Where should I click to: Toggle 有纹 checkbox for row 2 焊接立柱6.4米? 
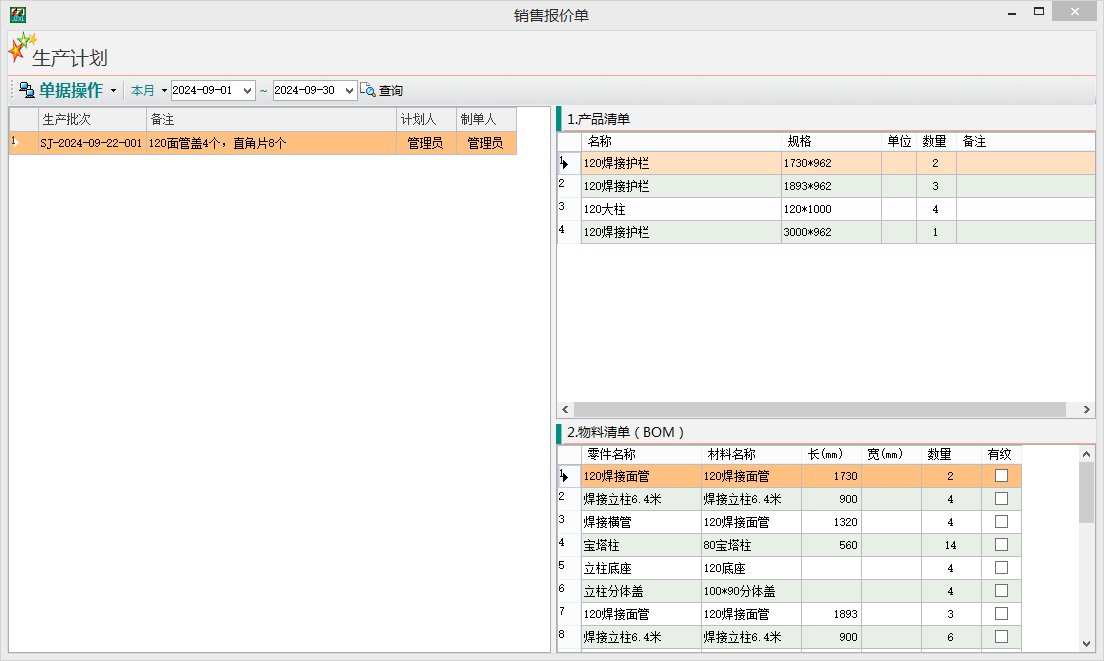click(x=1001, y=498)
